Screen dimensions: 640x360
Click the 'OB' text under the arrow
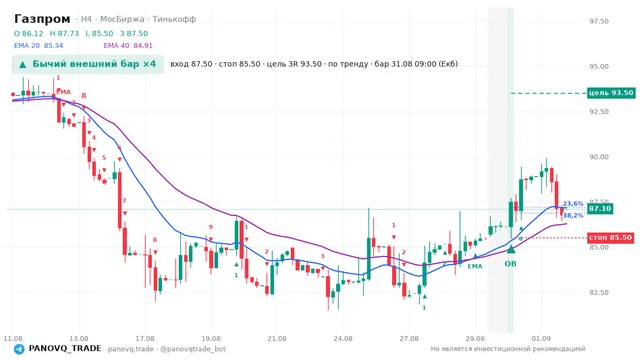[510, 264]
